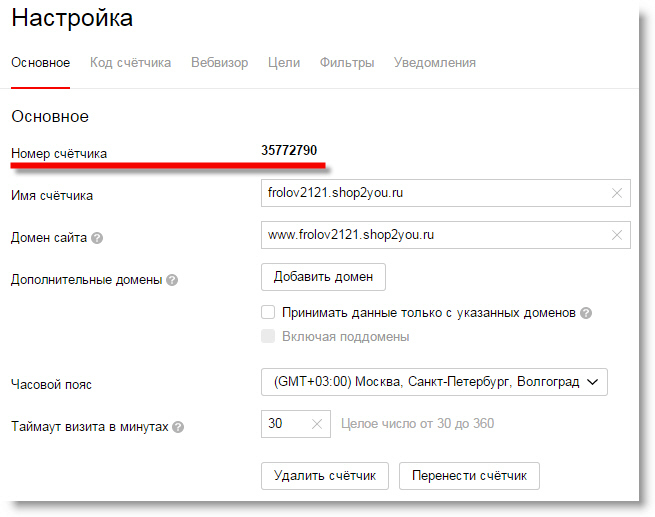
Task: Toggle the Включая поддомены checkbox
Action: [x=268, y=336]
